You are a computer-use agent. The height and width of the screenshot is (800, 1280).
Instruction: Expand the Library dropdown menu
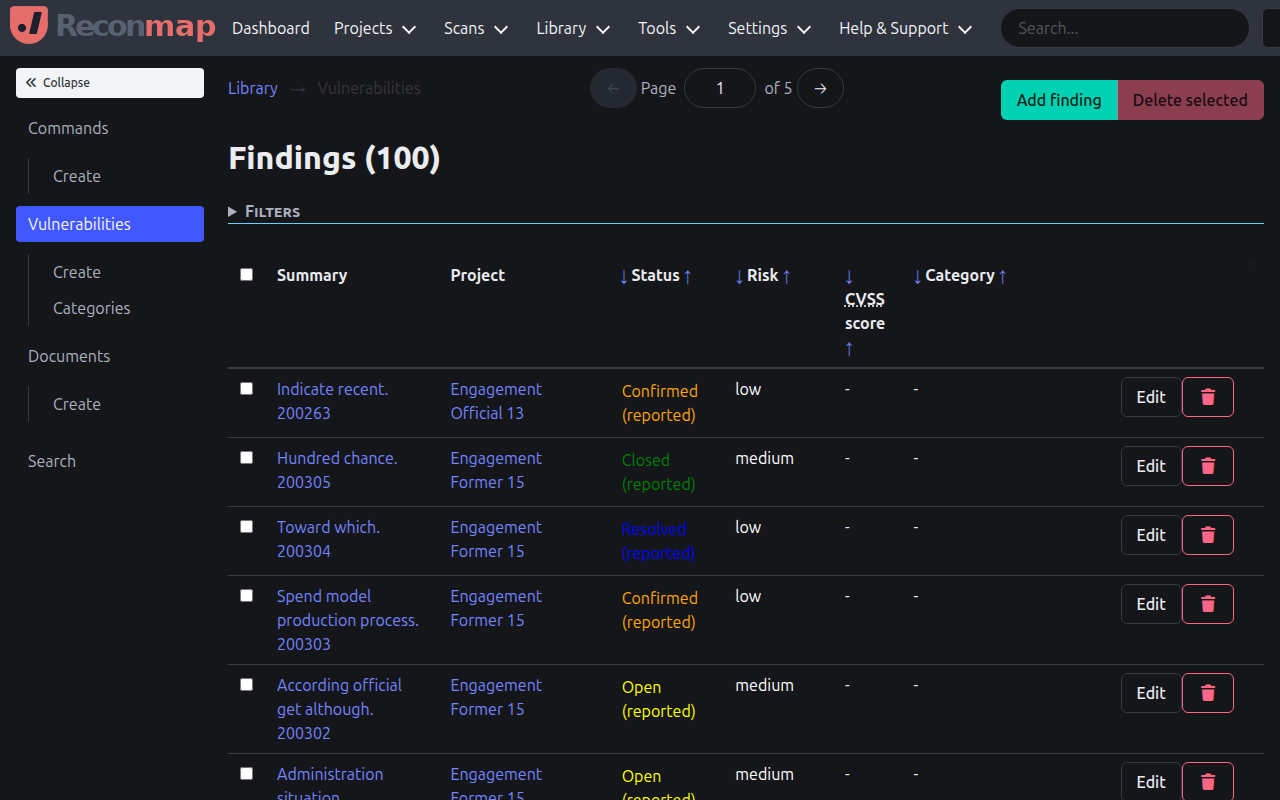pos(573,28)
